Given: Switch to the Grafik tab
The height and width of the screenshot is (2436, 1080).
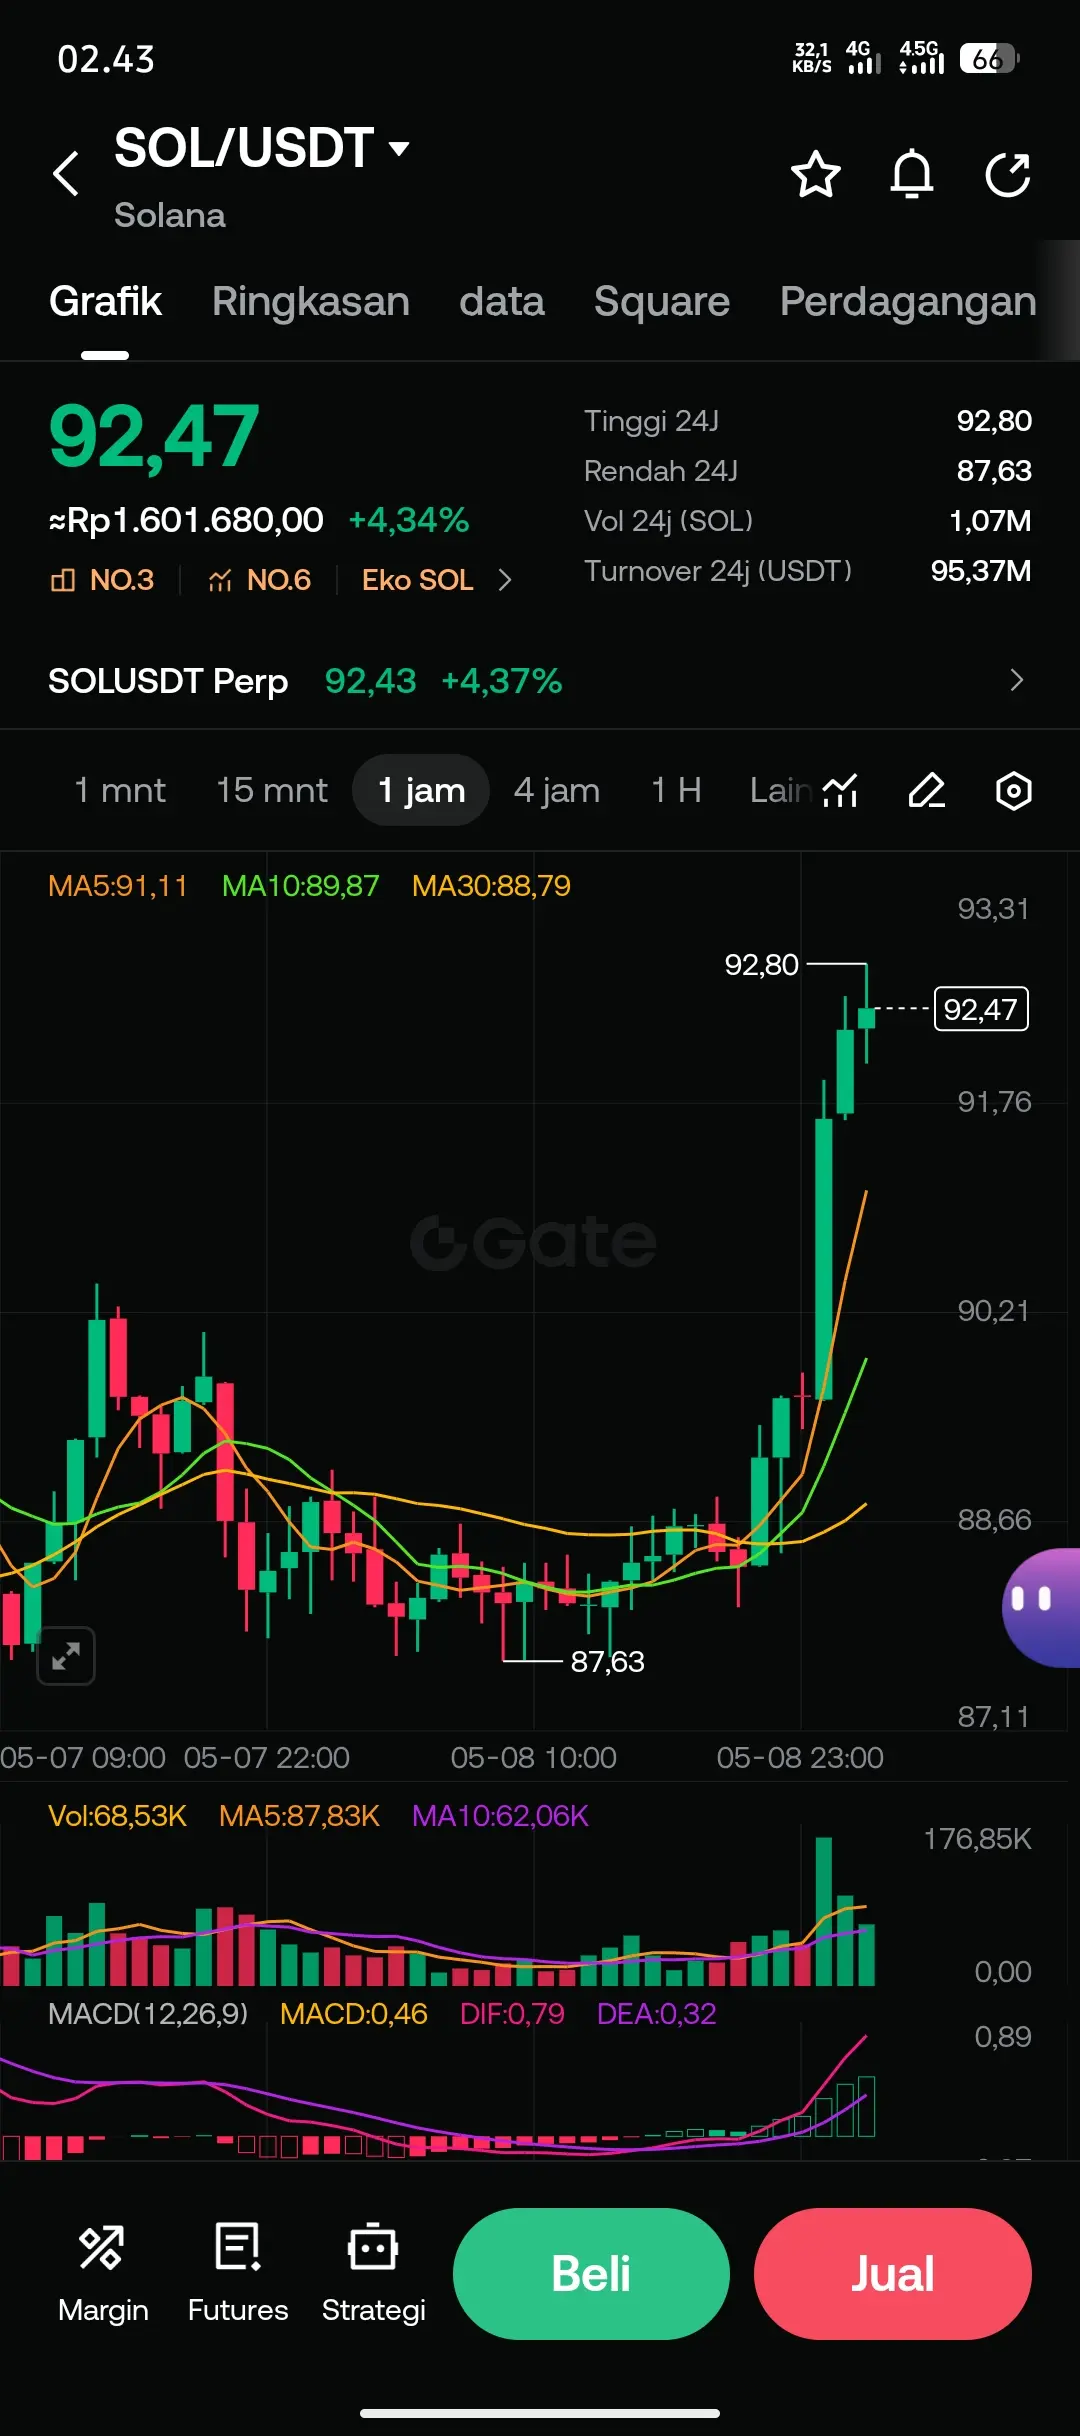Looking at the screenshot, I should coord(105,301).
